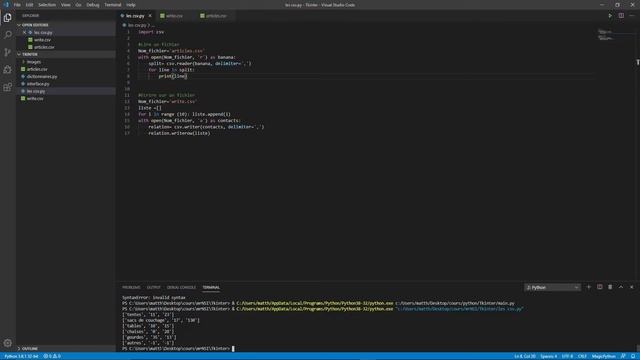Open the Go menu
640x360 pixels.
point(78,5)
